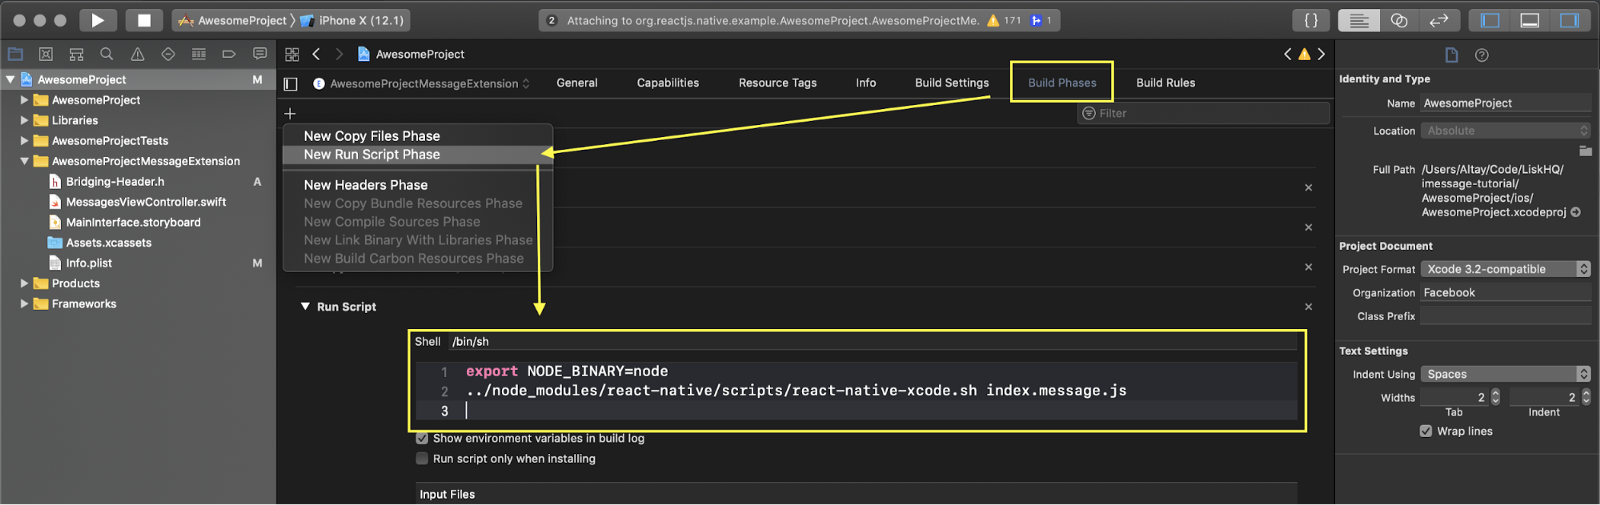Add a new build phase with plus
This screenshot has width=1600, height=505.
(x=290, y=114)
